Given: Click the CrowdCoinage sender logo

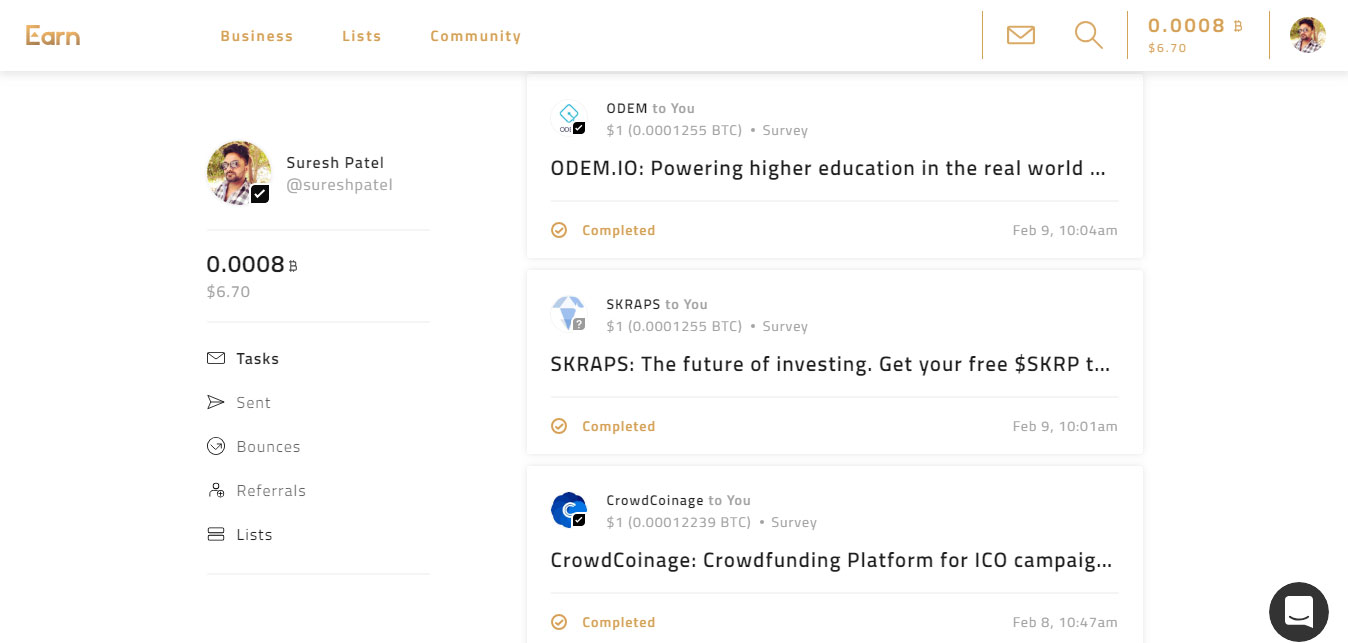Looking at the screenshot, I should pos(568,510).
